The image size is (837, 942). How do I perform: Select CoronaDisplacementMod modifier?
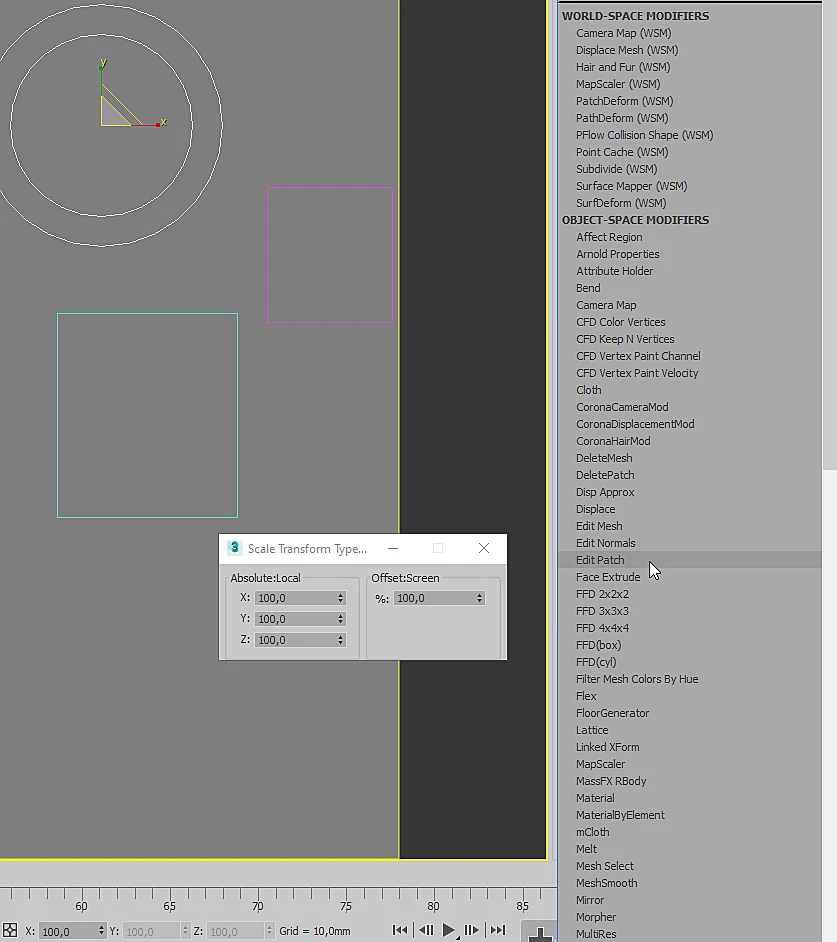635,424
